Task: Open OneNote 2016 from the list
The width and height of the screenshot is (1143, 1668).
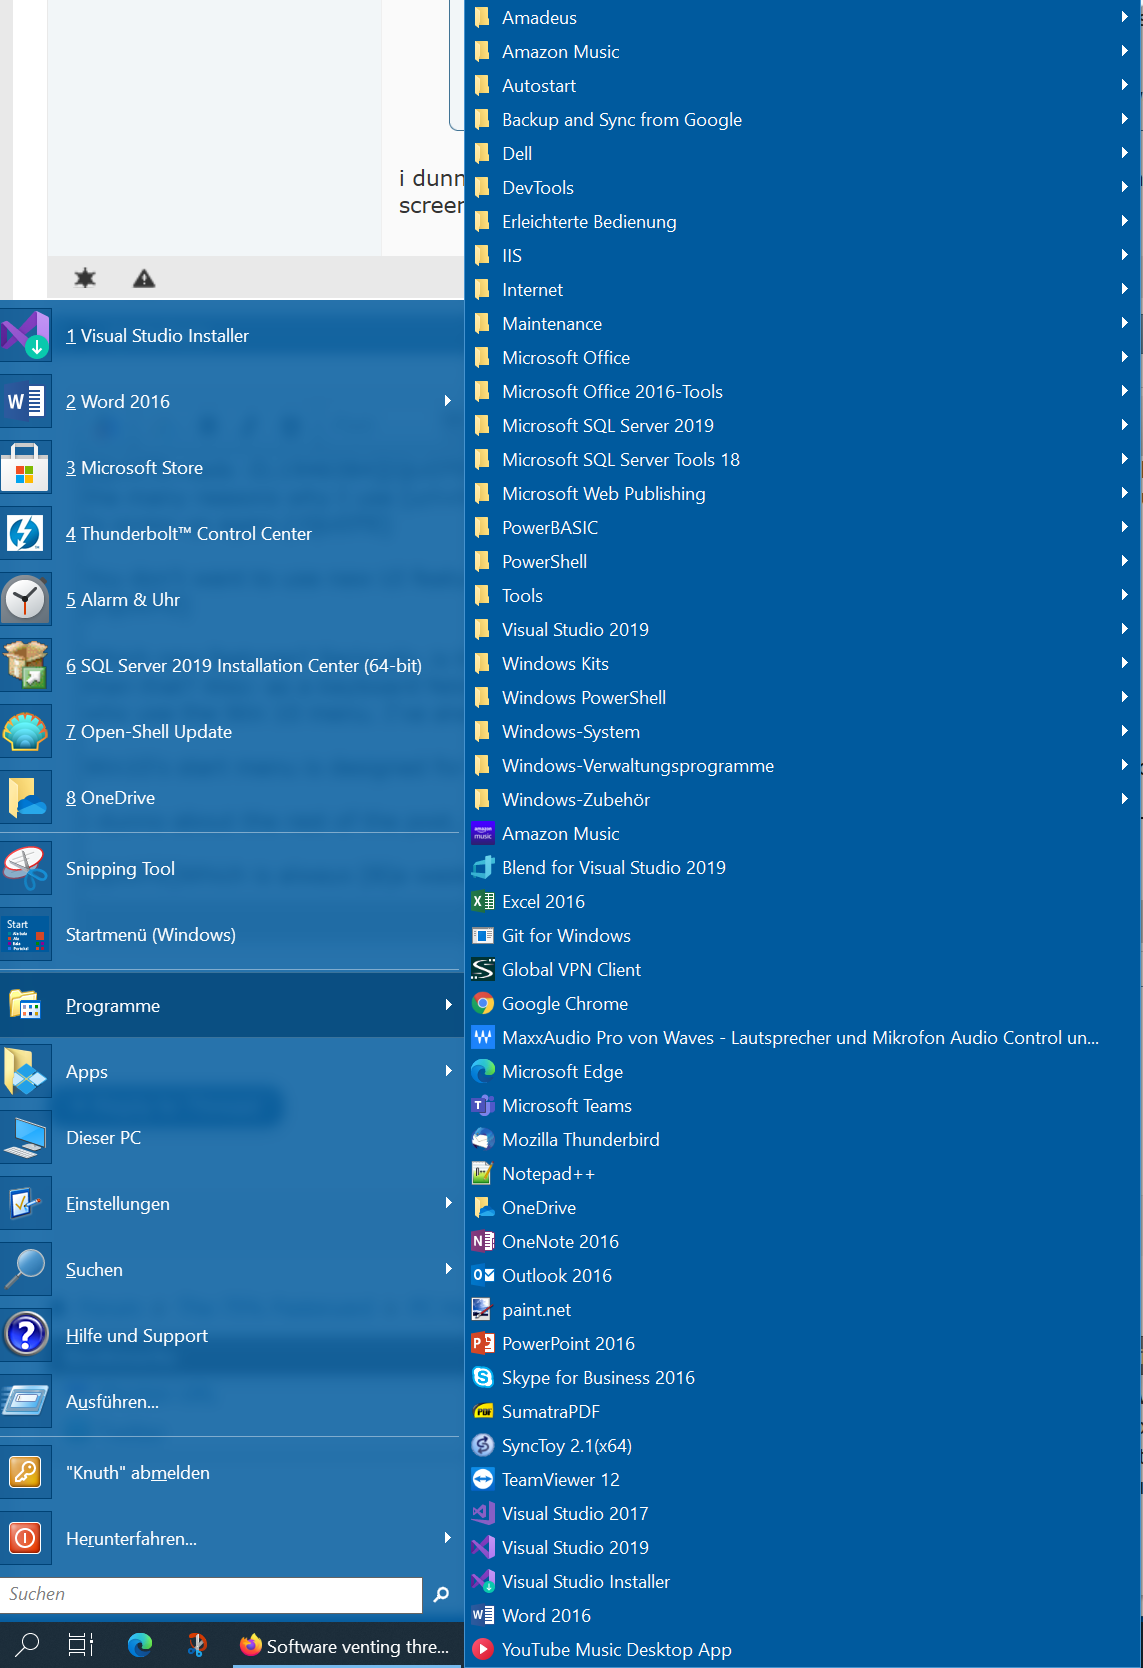Action: click(802, 1242)
